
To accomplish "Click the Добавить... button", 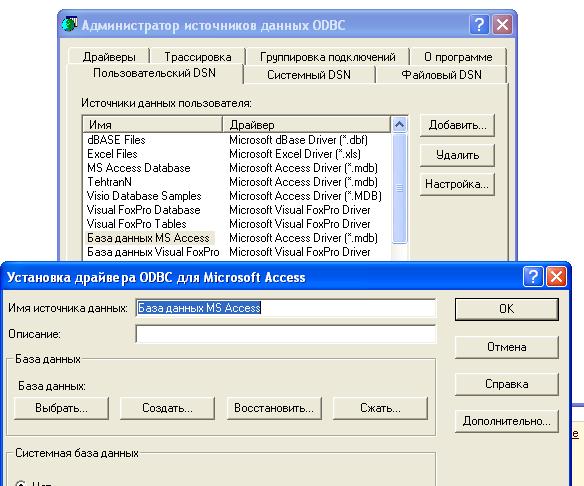I will point(457,125).
